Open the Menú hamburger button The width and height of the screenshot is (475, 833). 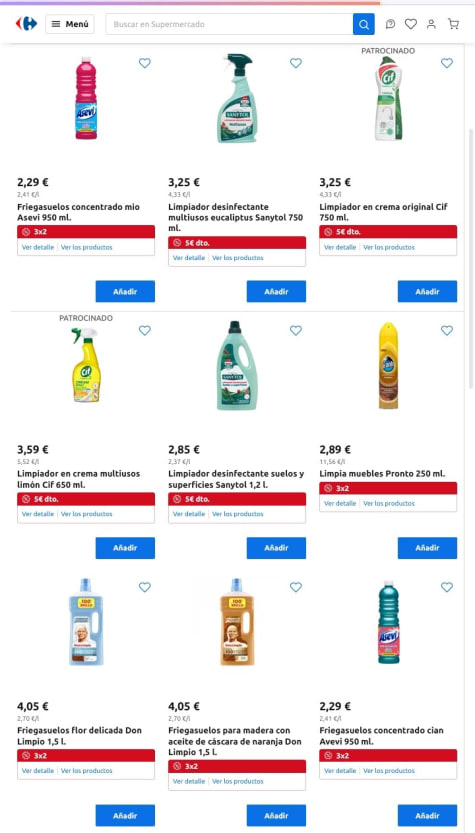(x=70, y=24)
